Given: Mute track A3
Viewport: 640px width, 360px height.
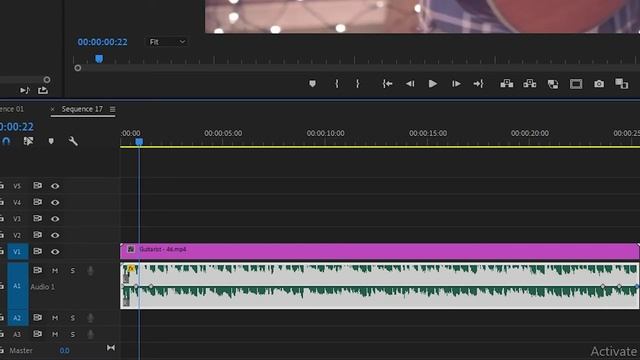Looking at the screenshot, I should pyautogui.click(x=55, y=334).
